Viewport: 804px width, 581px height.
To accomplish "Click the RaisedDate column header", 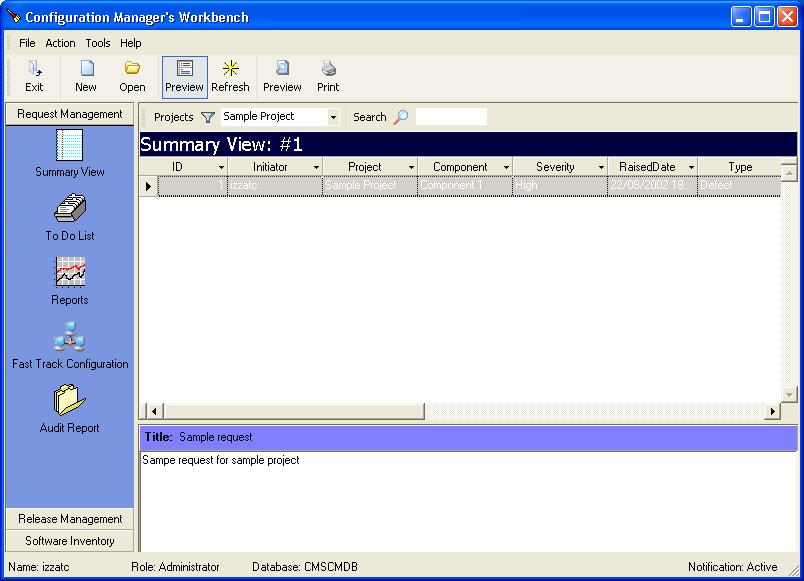I will pyautogui.click(x=653, y=167).
